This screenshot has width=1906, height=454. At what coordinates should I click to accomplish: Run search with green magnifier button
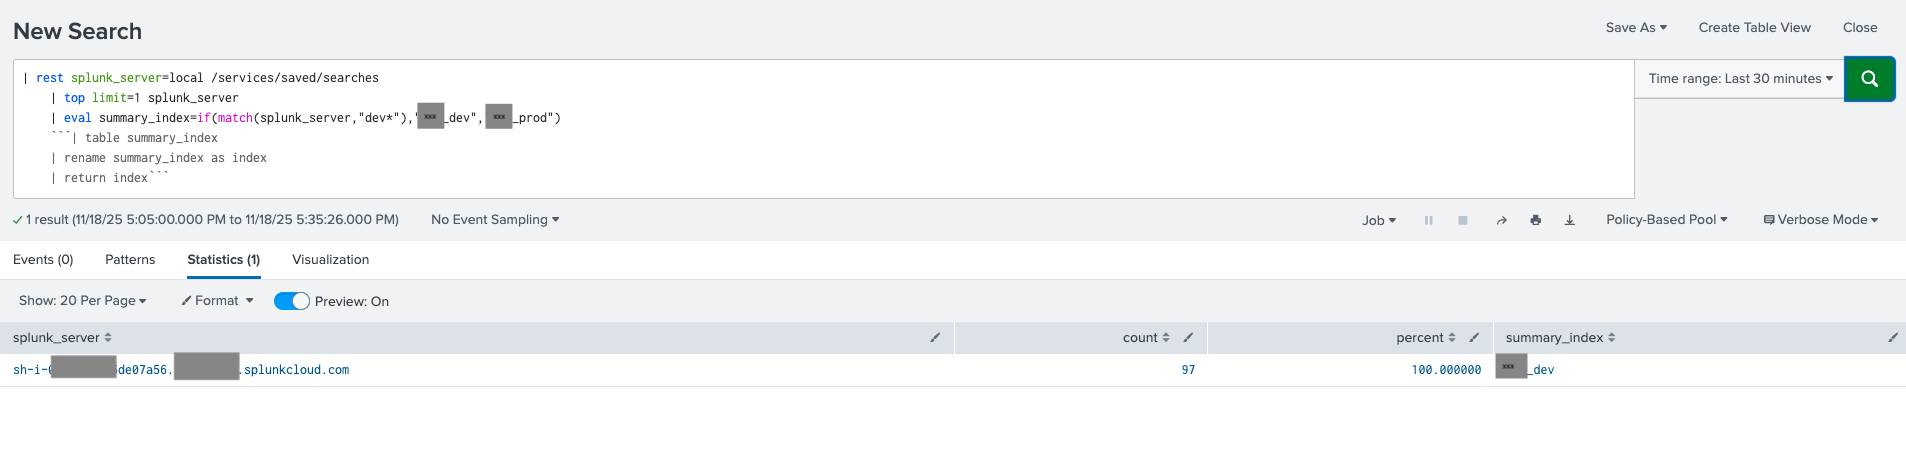(x=1869, y=79)
